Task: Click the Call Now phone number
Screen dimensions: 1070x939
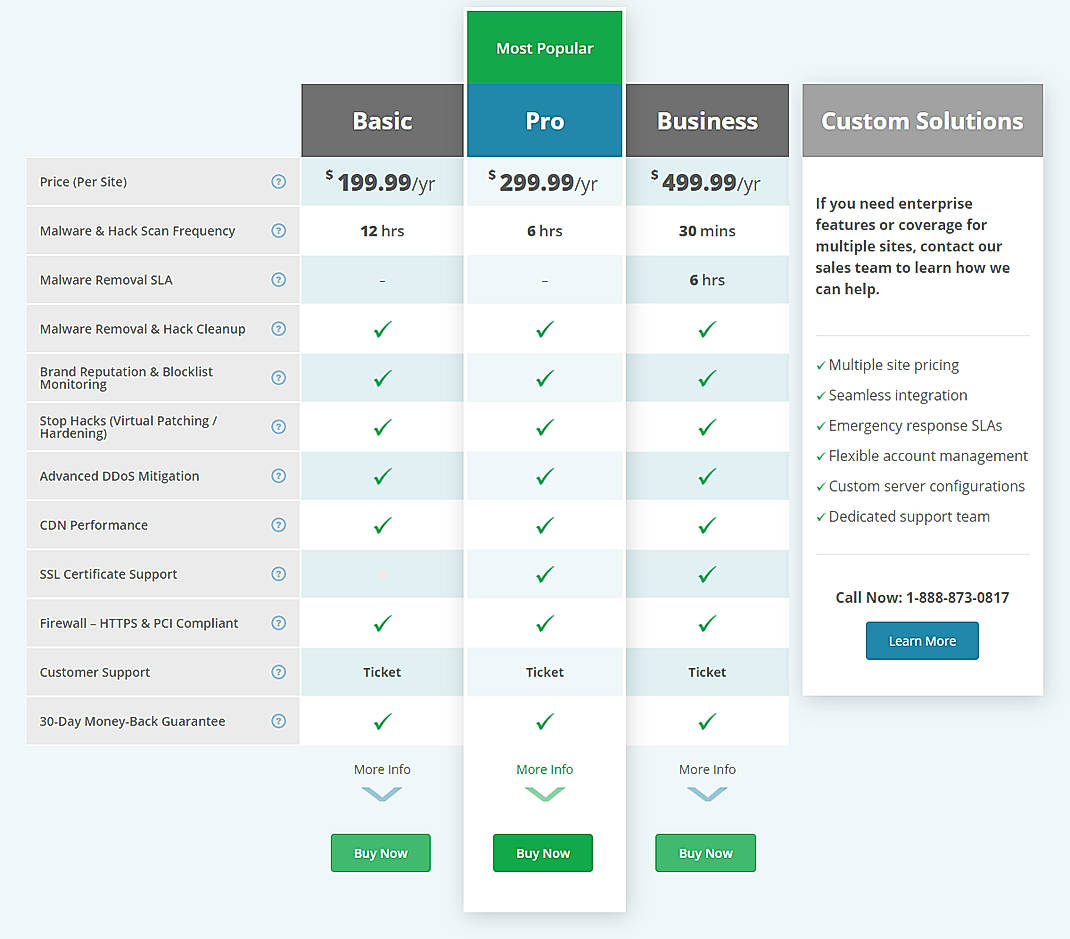Action: 922,597
